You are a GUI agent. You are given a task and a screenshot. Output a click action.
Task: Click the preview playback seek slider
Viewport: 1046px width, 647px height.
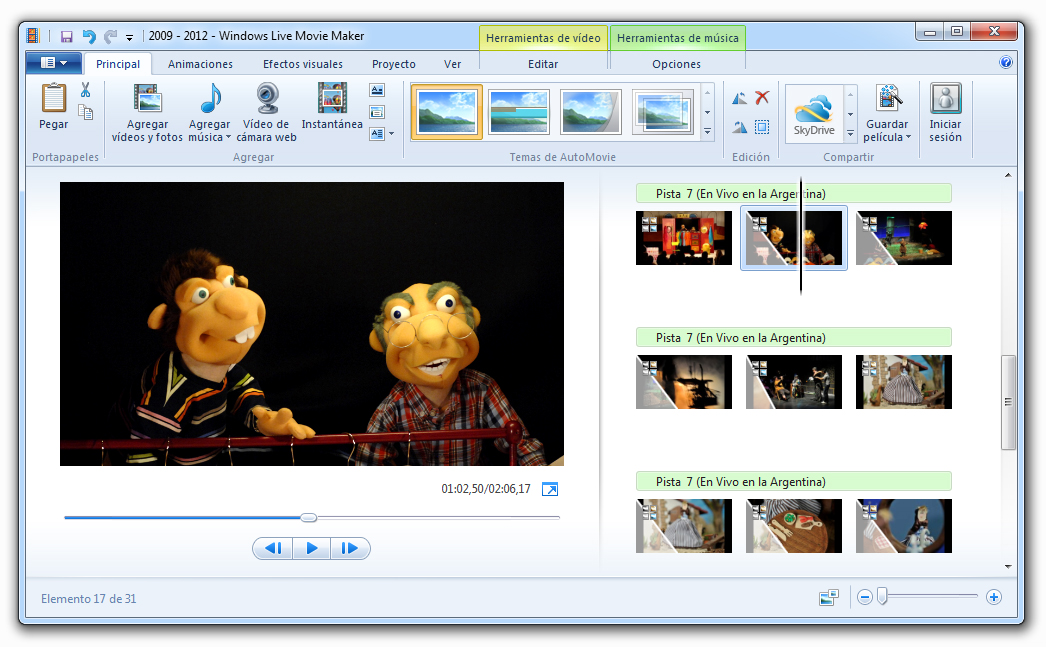point(309,517)
